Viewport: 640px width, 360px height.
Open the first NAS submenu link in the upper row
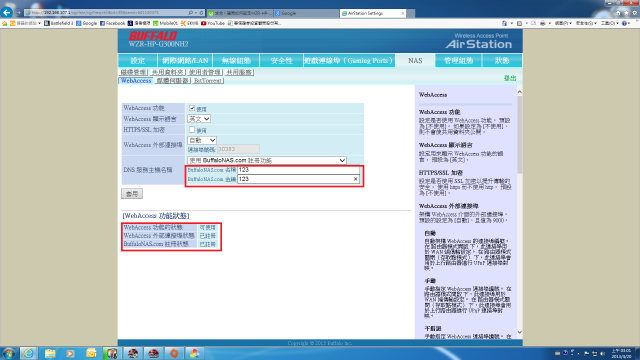133,72
